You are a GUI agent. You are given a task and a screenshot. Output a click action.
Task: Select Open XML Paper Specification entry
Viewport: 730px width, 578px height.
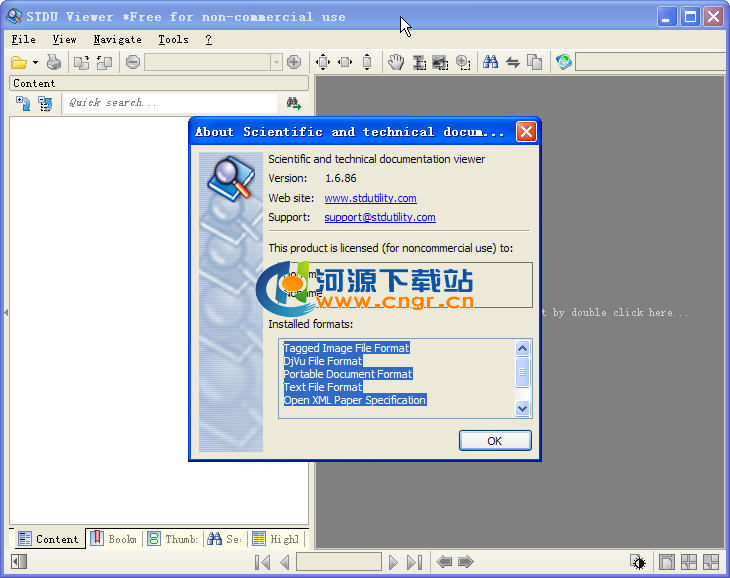point(355,400)
